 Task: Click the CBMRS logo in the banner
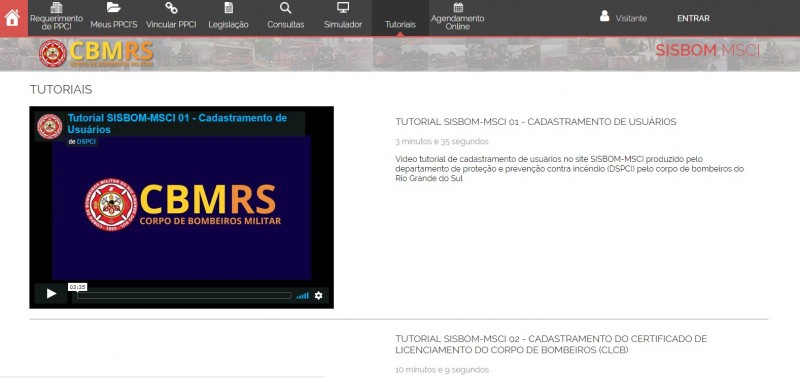tap(96, 54)
